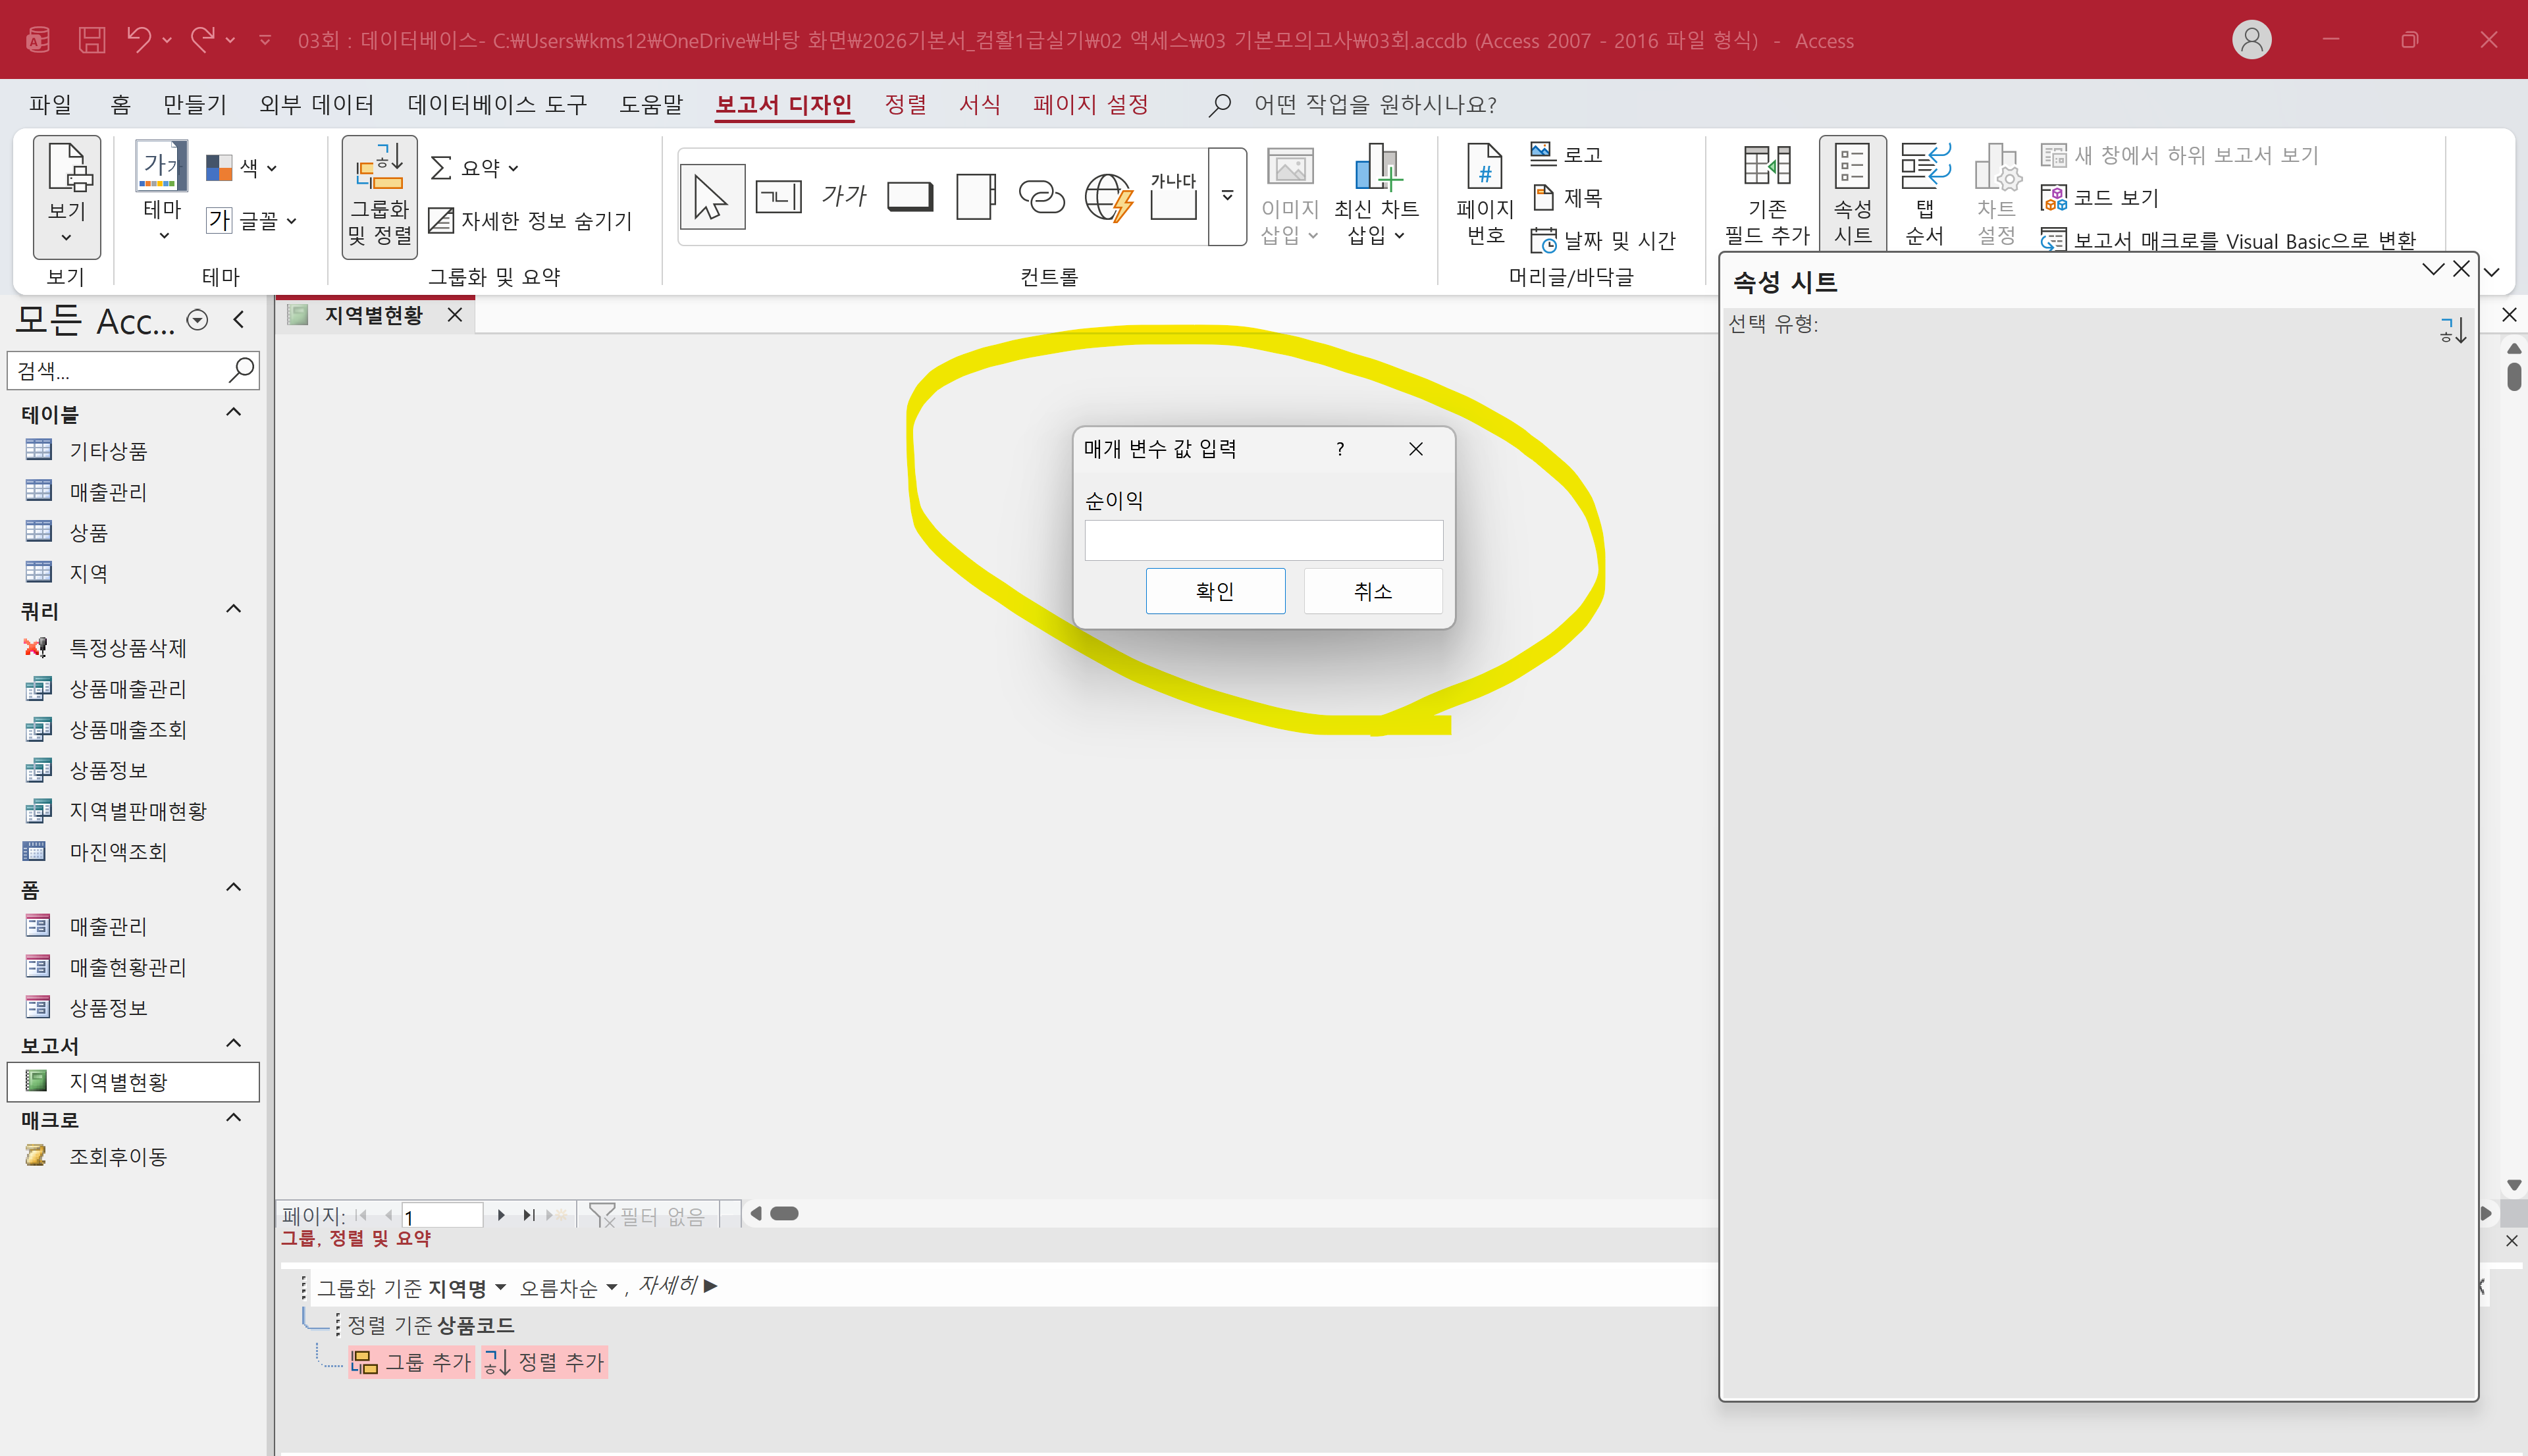Confirm the parameter dialog with 확인
The image size is (2528, 1456).
[1215, 591]
